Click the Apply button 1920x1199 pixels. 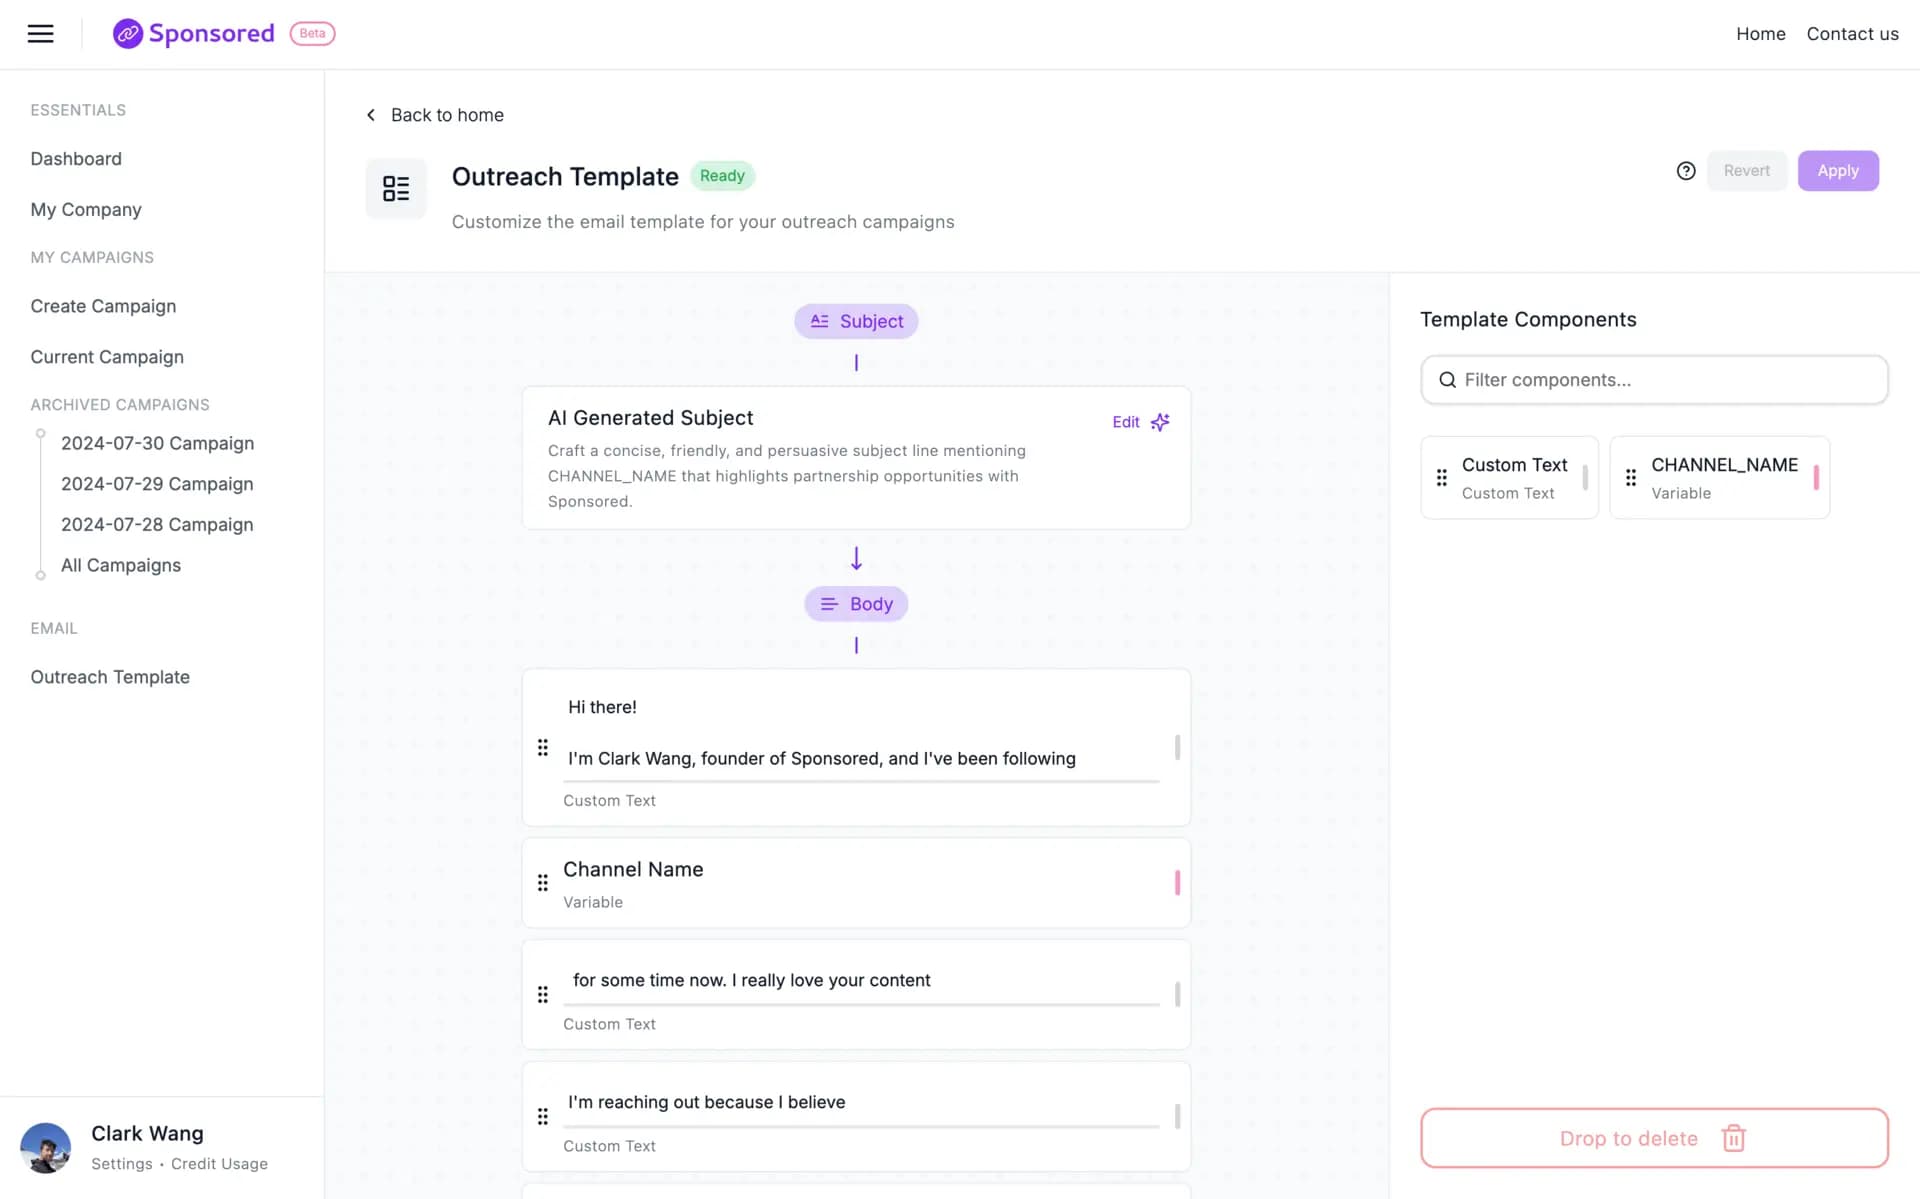(1837, 170)
